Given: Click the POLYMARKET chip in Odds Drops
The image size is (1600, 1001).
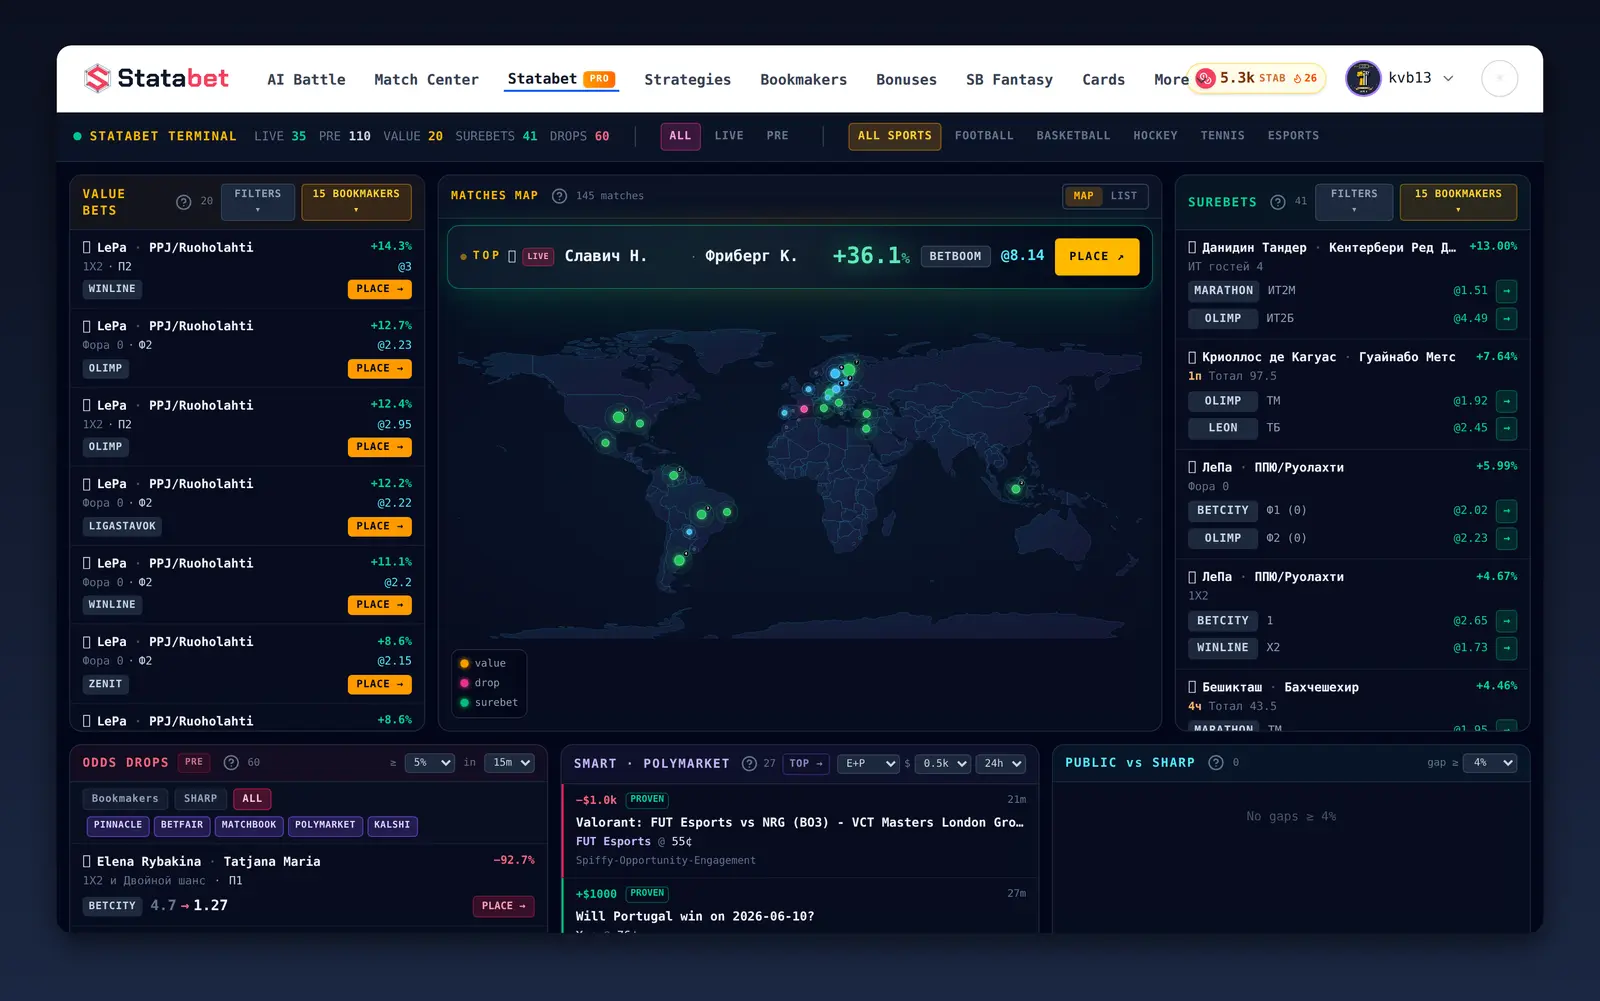Looking at the screenshot, I should point(325,825).
